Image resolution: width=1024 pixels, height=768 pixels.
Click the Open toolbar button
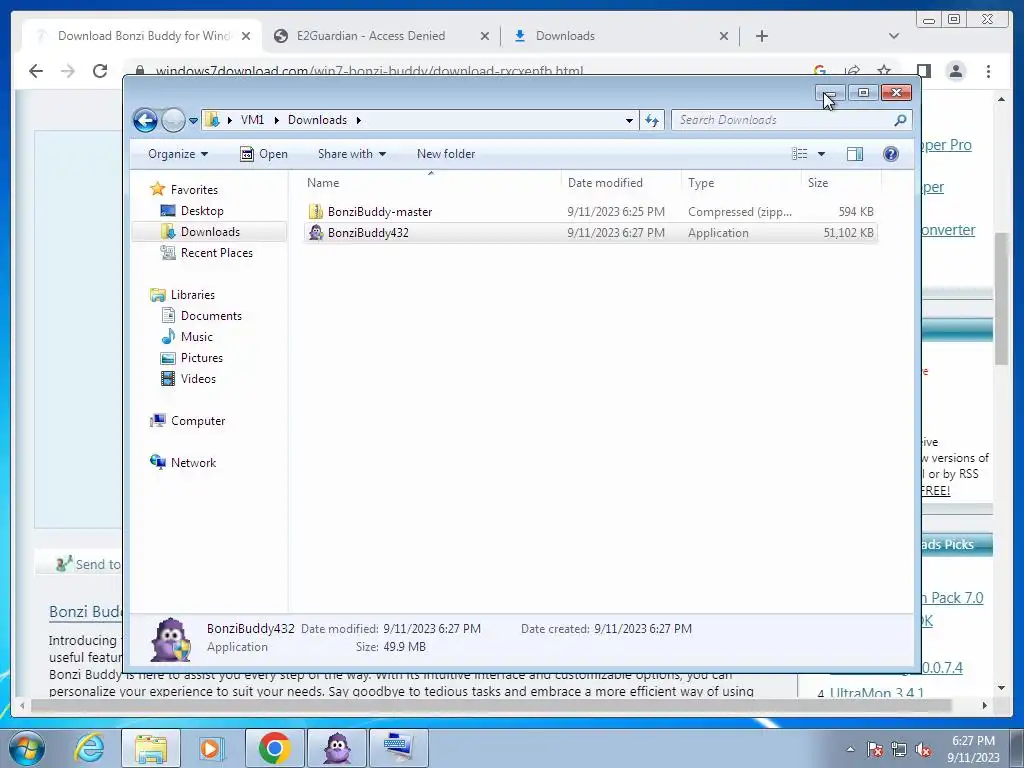pyautogui.click(x=264, y=154)
